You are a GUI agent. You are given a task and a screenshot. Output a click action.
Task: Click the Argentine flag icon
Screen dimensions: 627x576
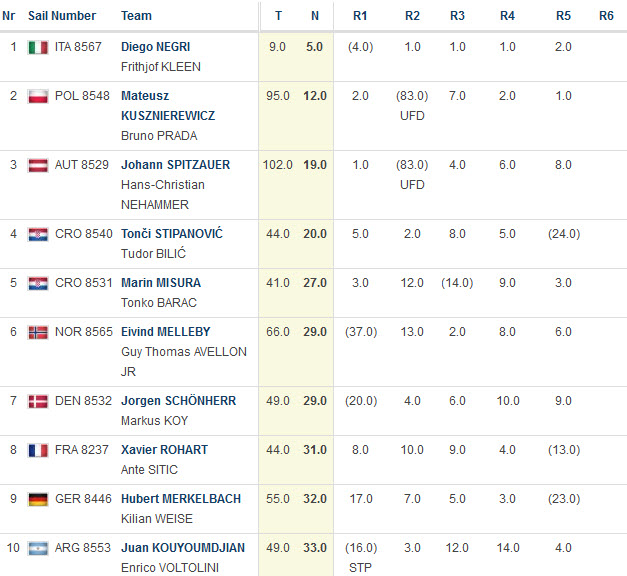[38, 548]
